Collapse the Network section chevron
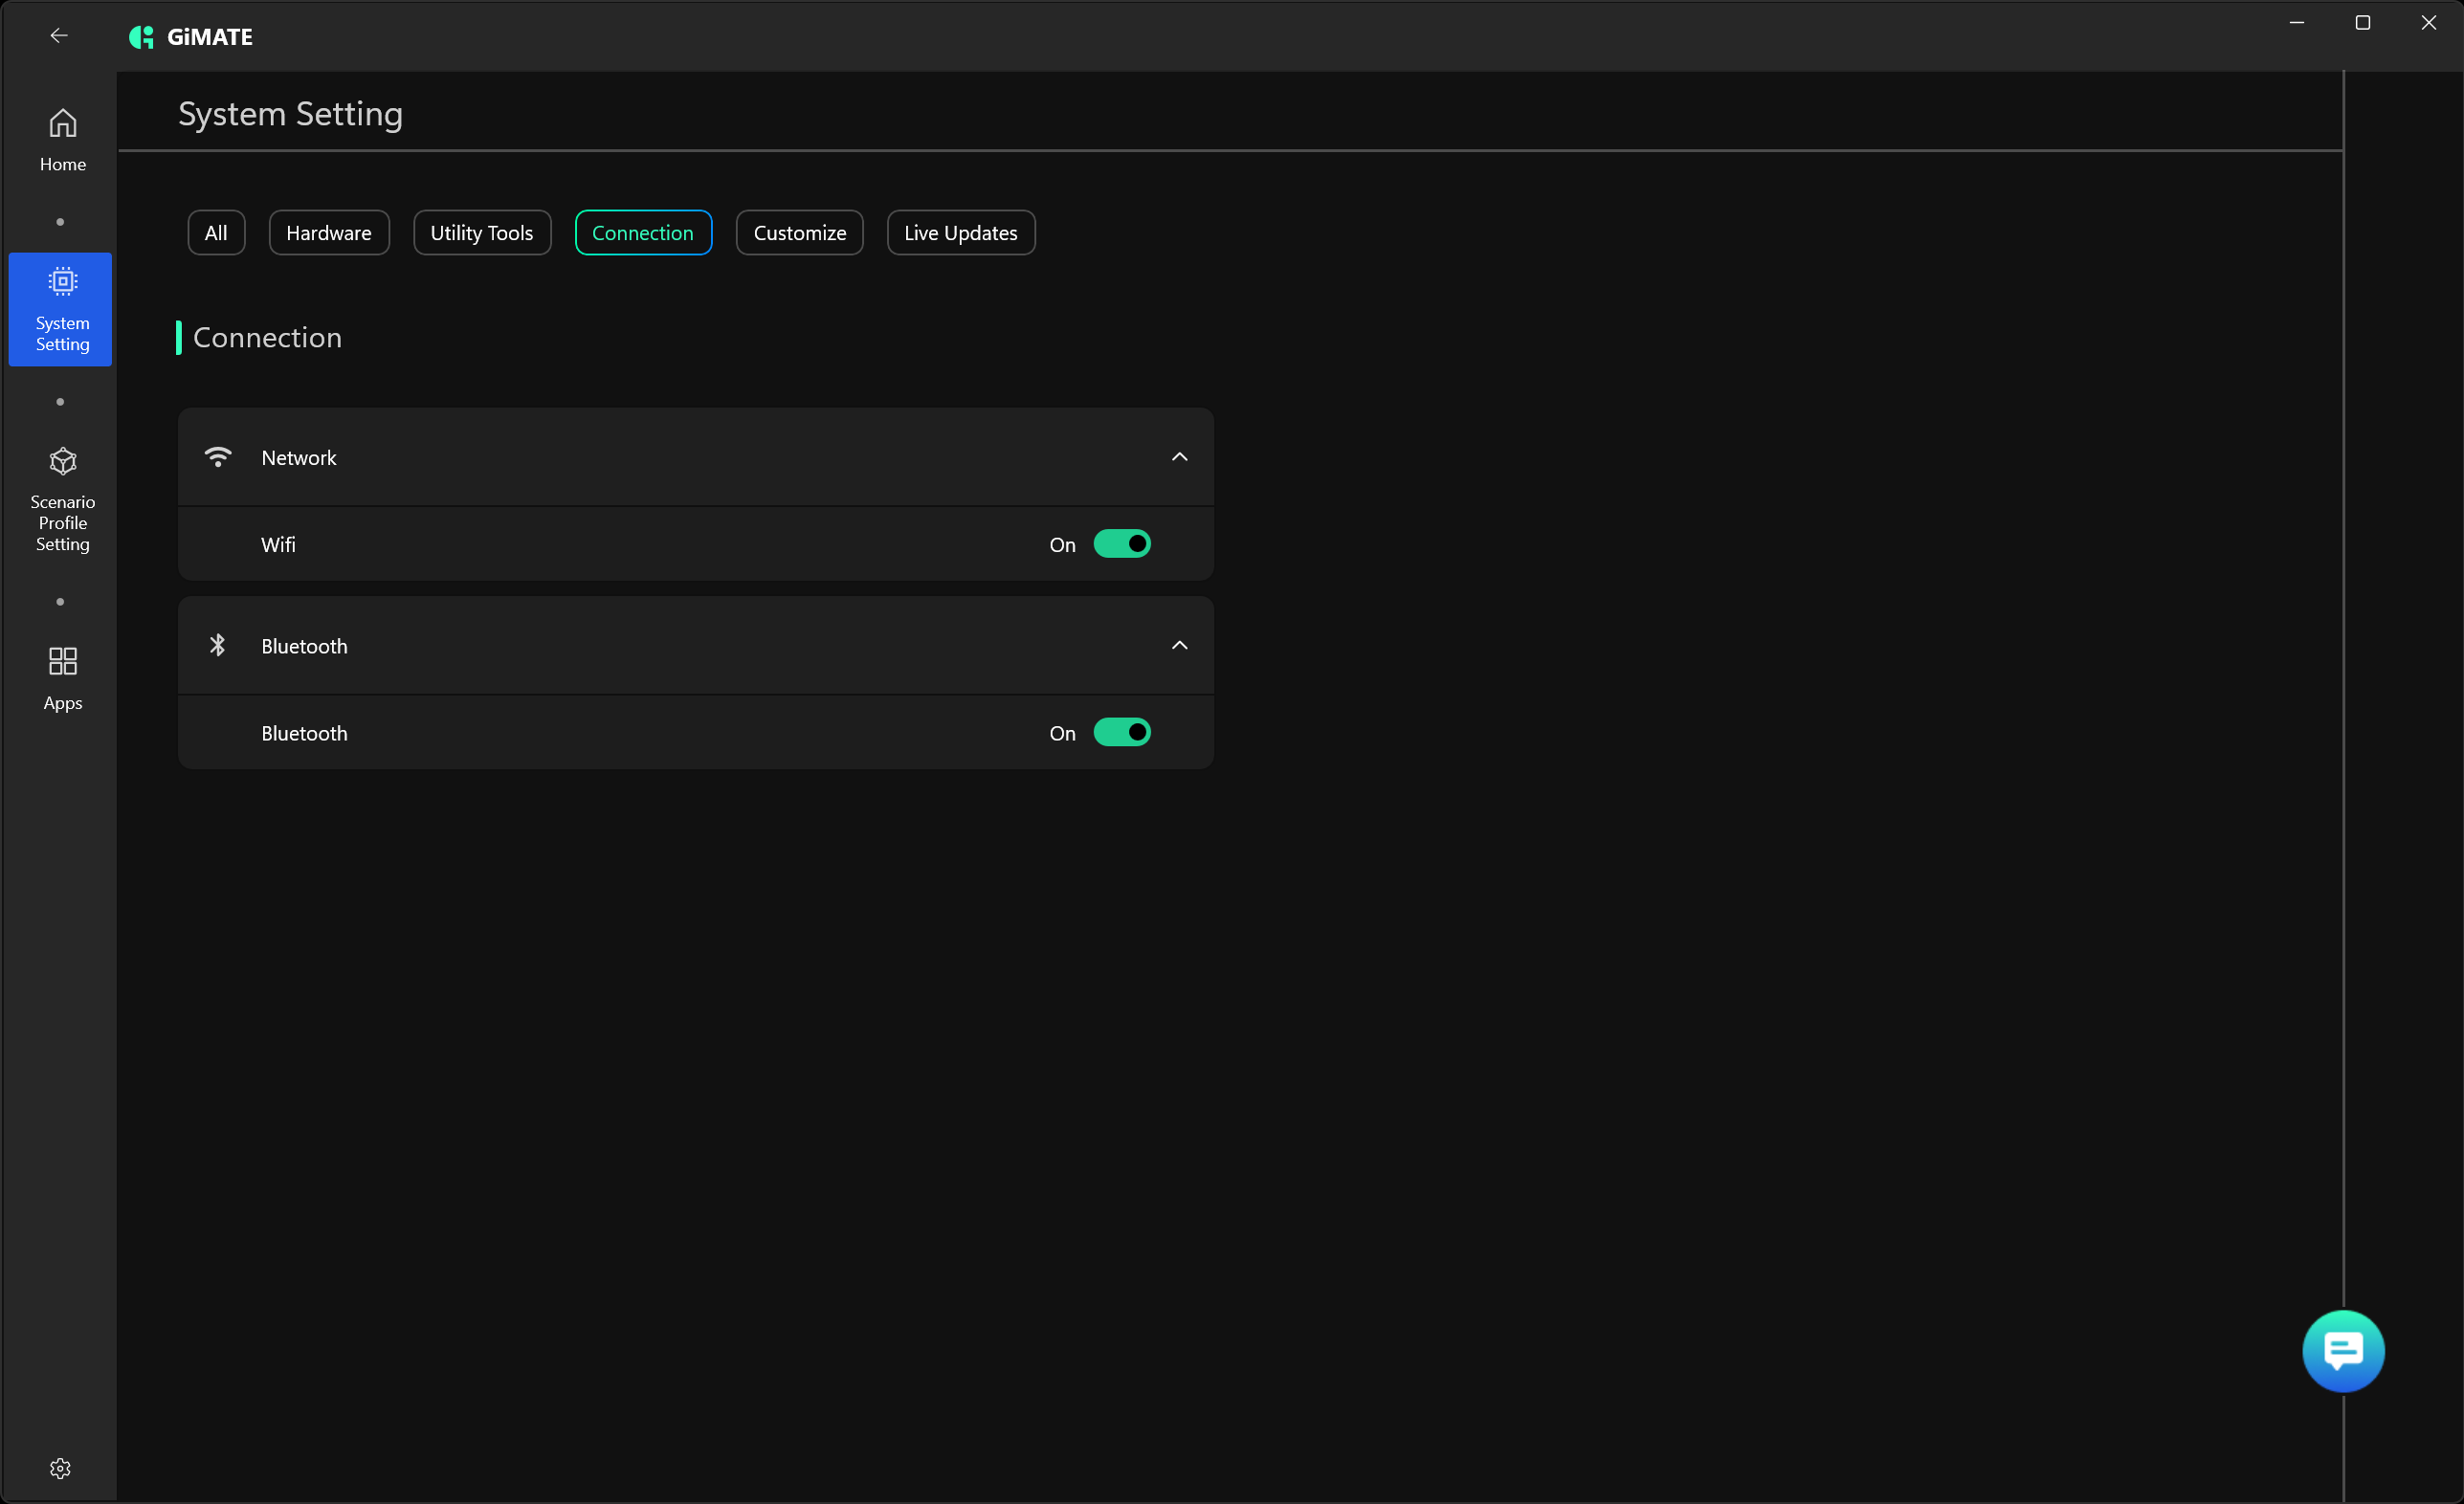Screen dimensions: 2464x1504 click(x=1179, y=457)
